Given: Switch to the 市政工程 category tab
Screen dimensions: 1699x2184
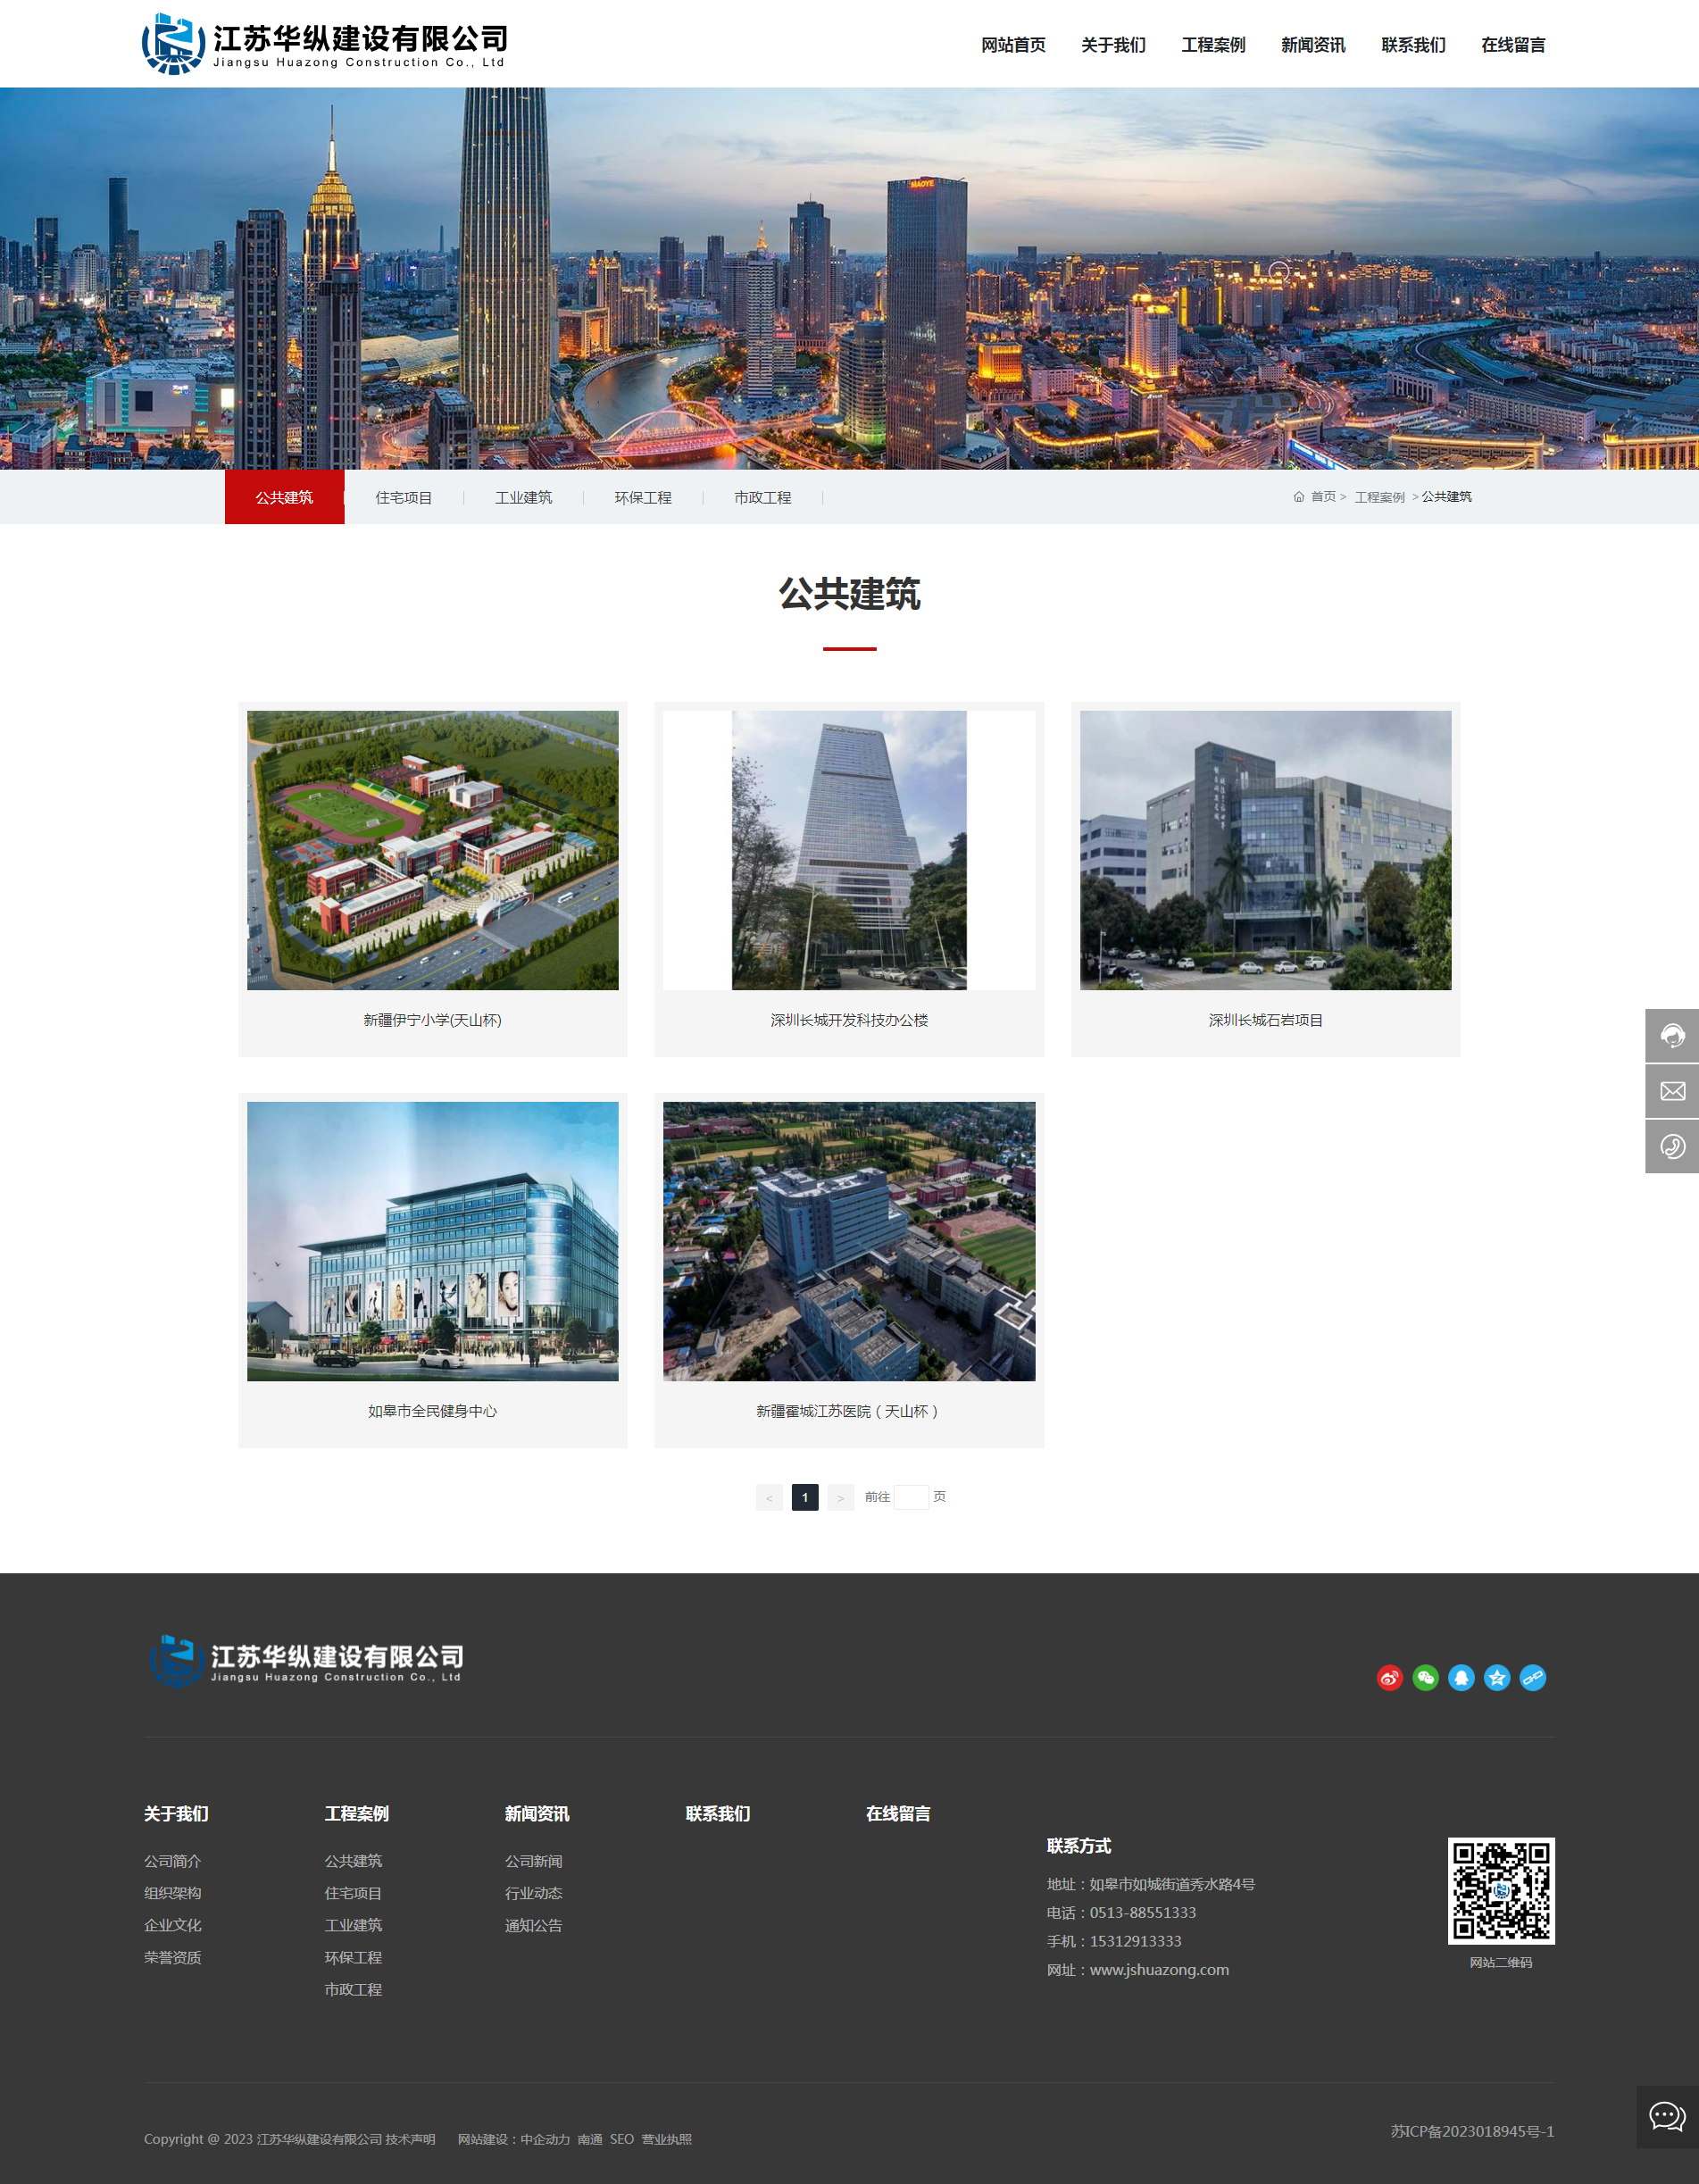Looking at the screenshot, I should click(x=763, y=497).
